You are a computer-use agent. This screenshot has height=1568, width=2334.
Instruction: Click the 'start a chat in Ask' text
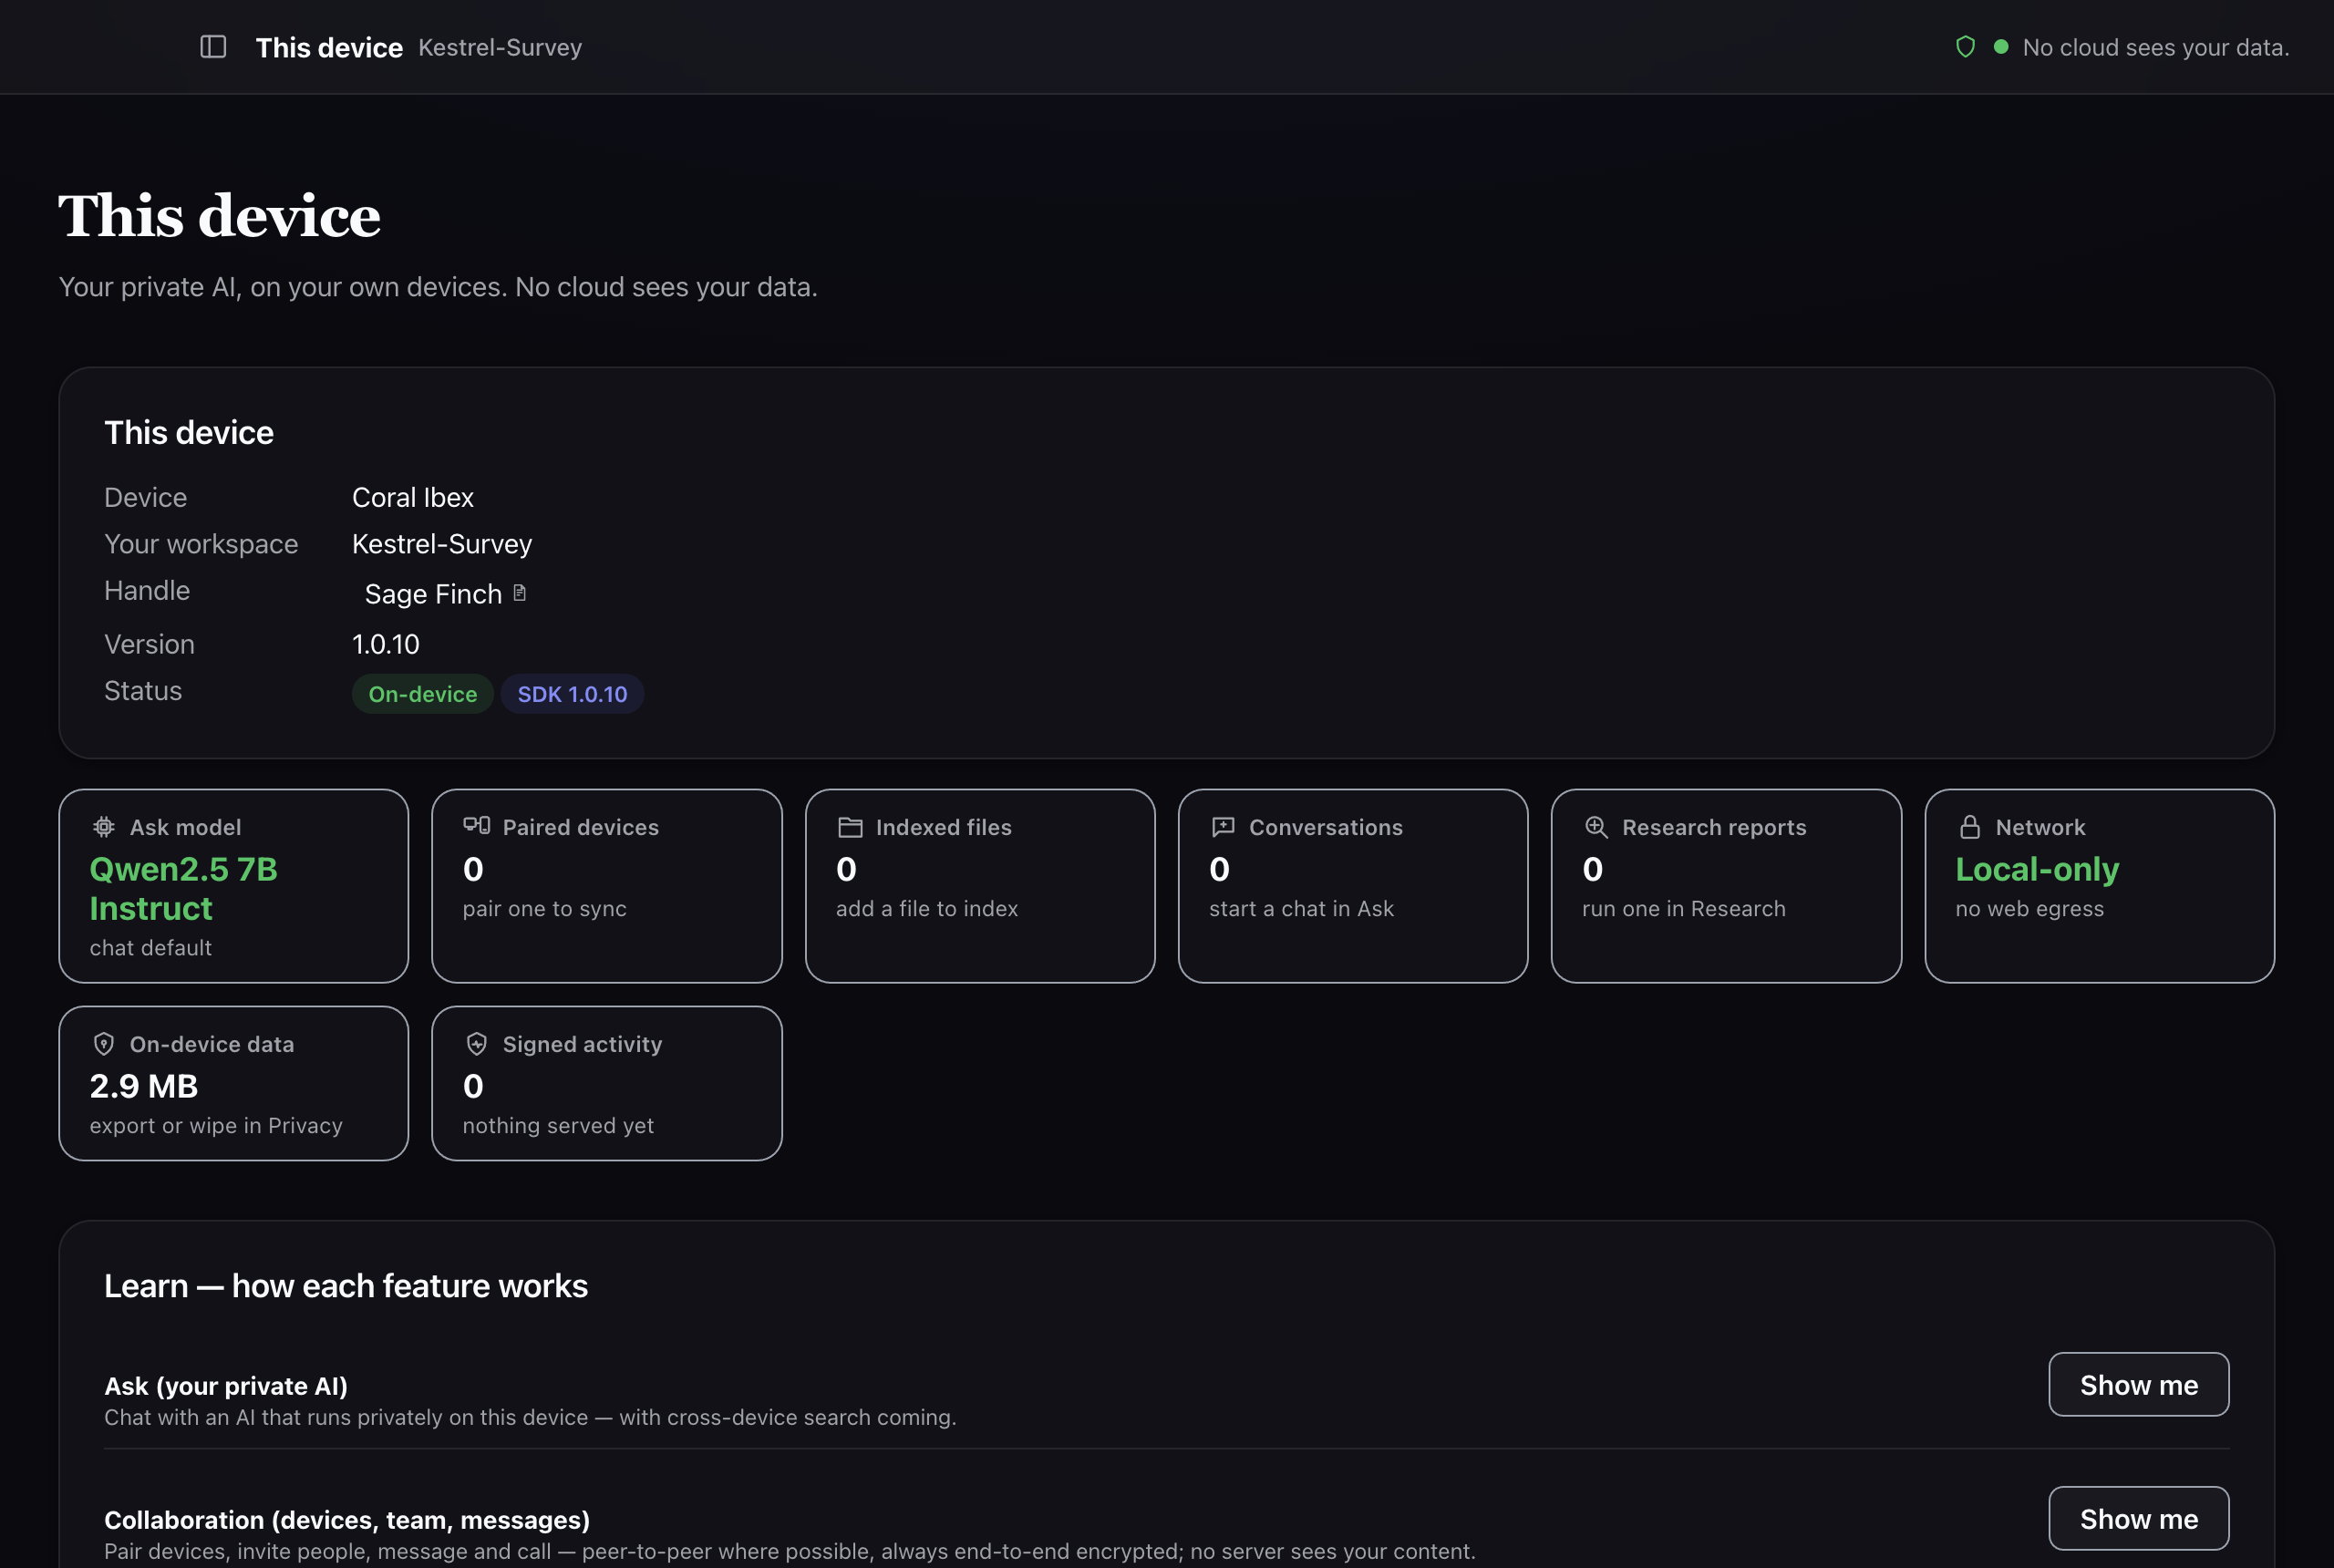click(x=1301, y=909)
